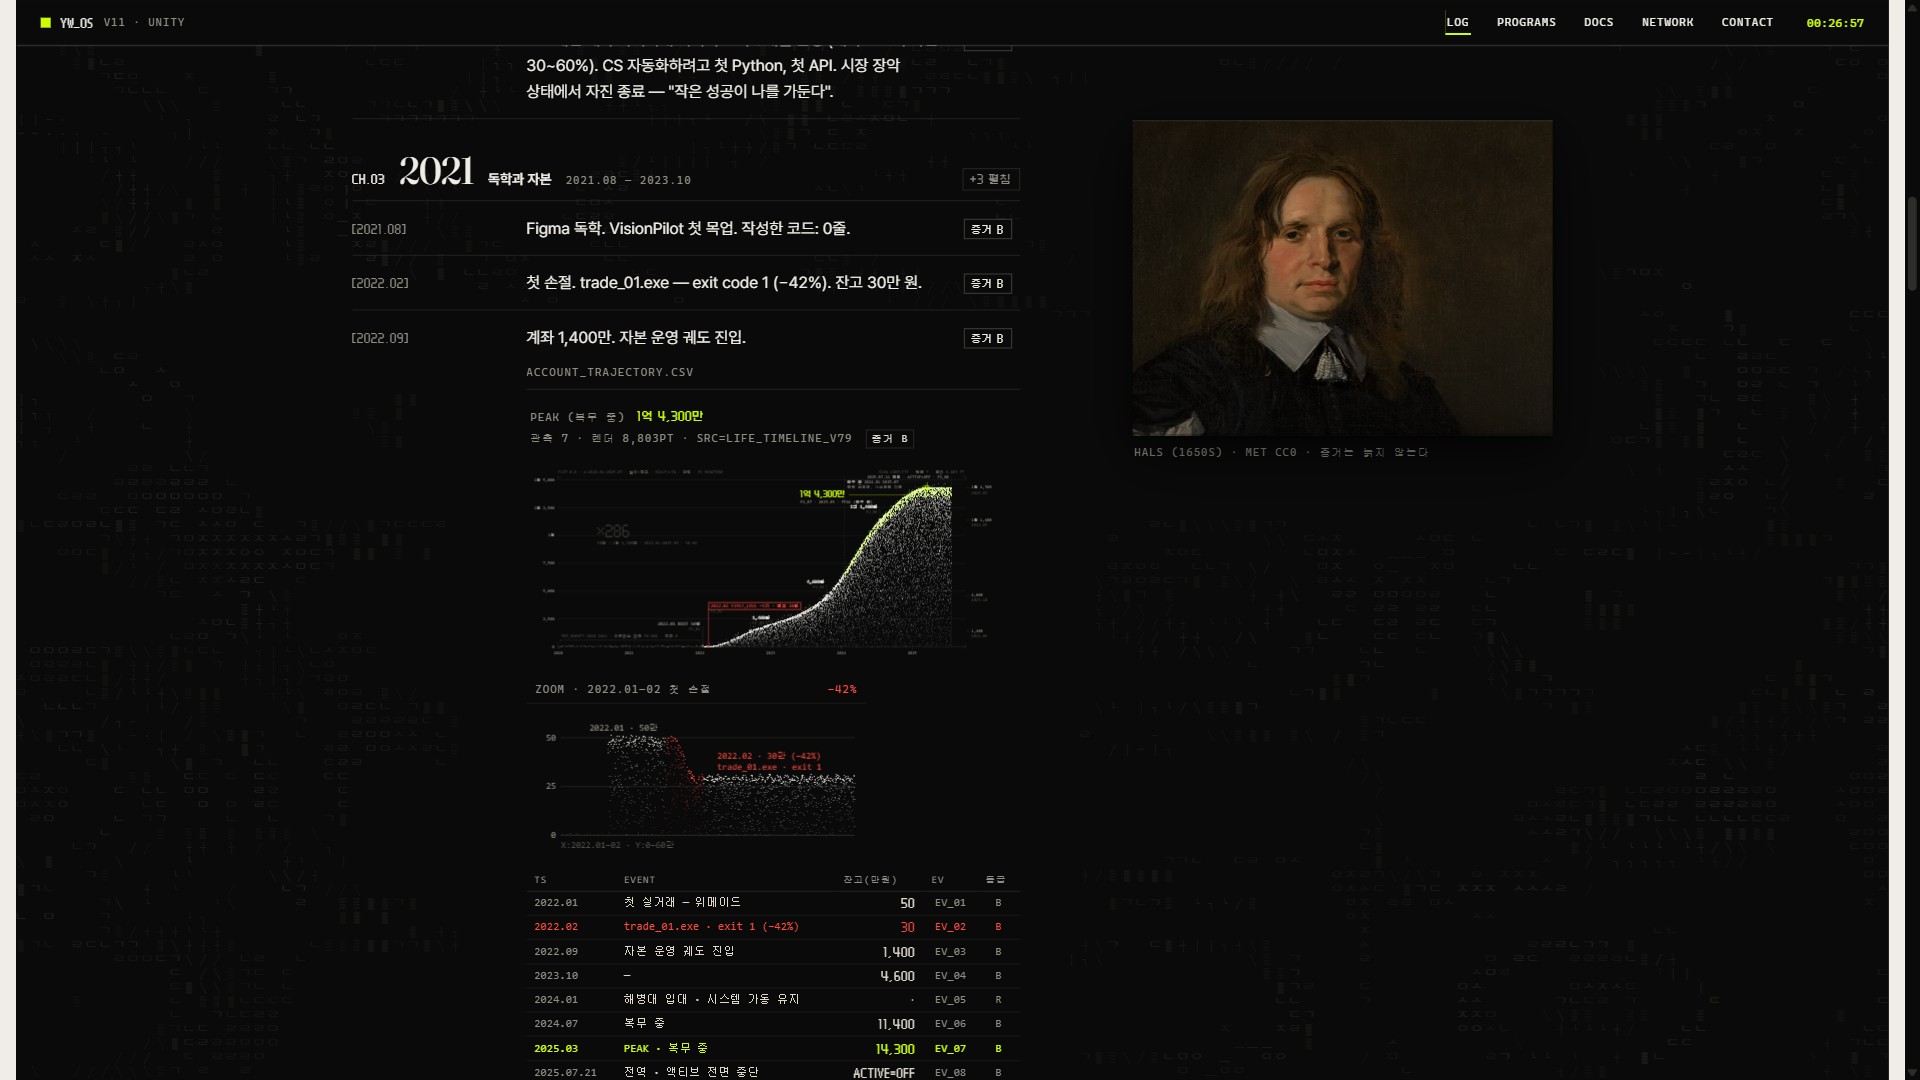Click the clock reading 00:26:57

[1835, 23]
